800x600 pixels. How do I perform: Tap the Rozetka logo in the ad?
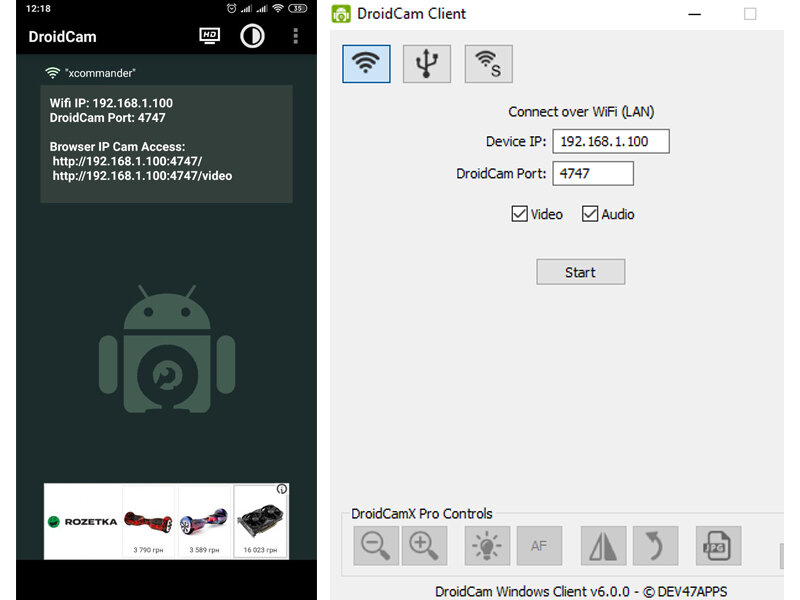[82, 521]
